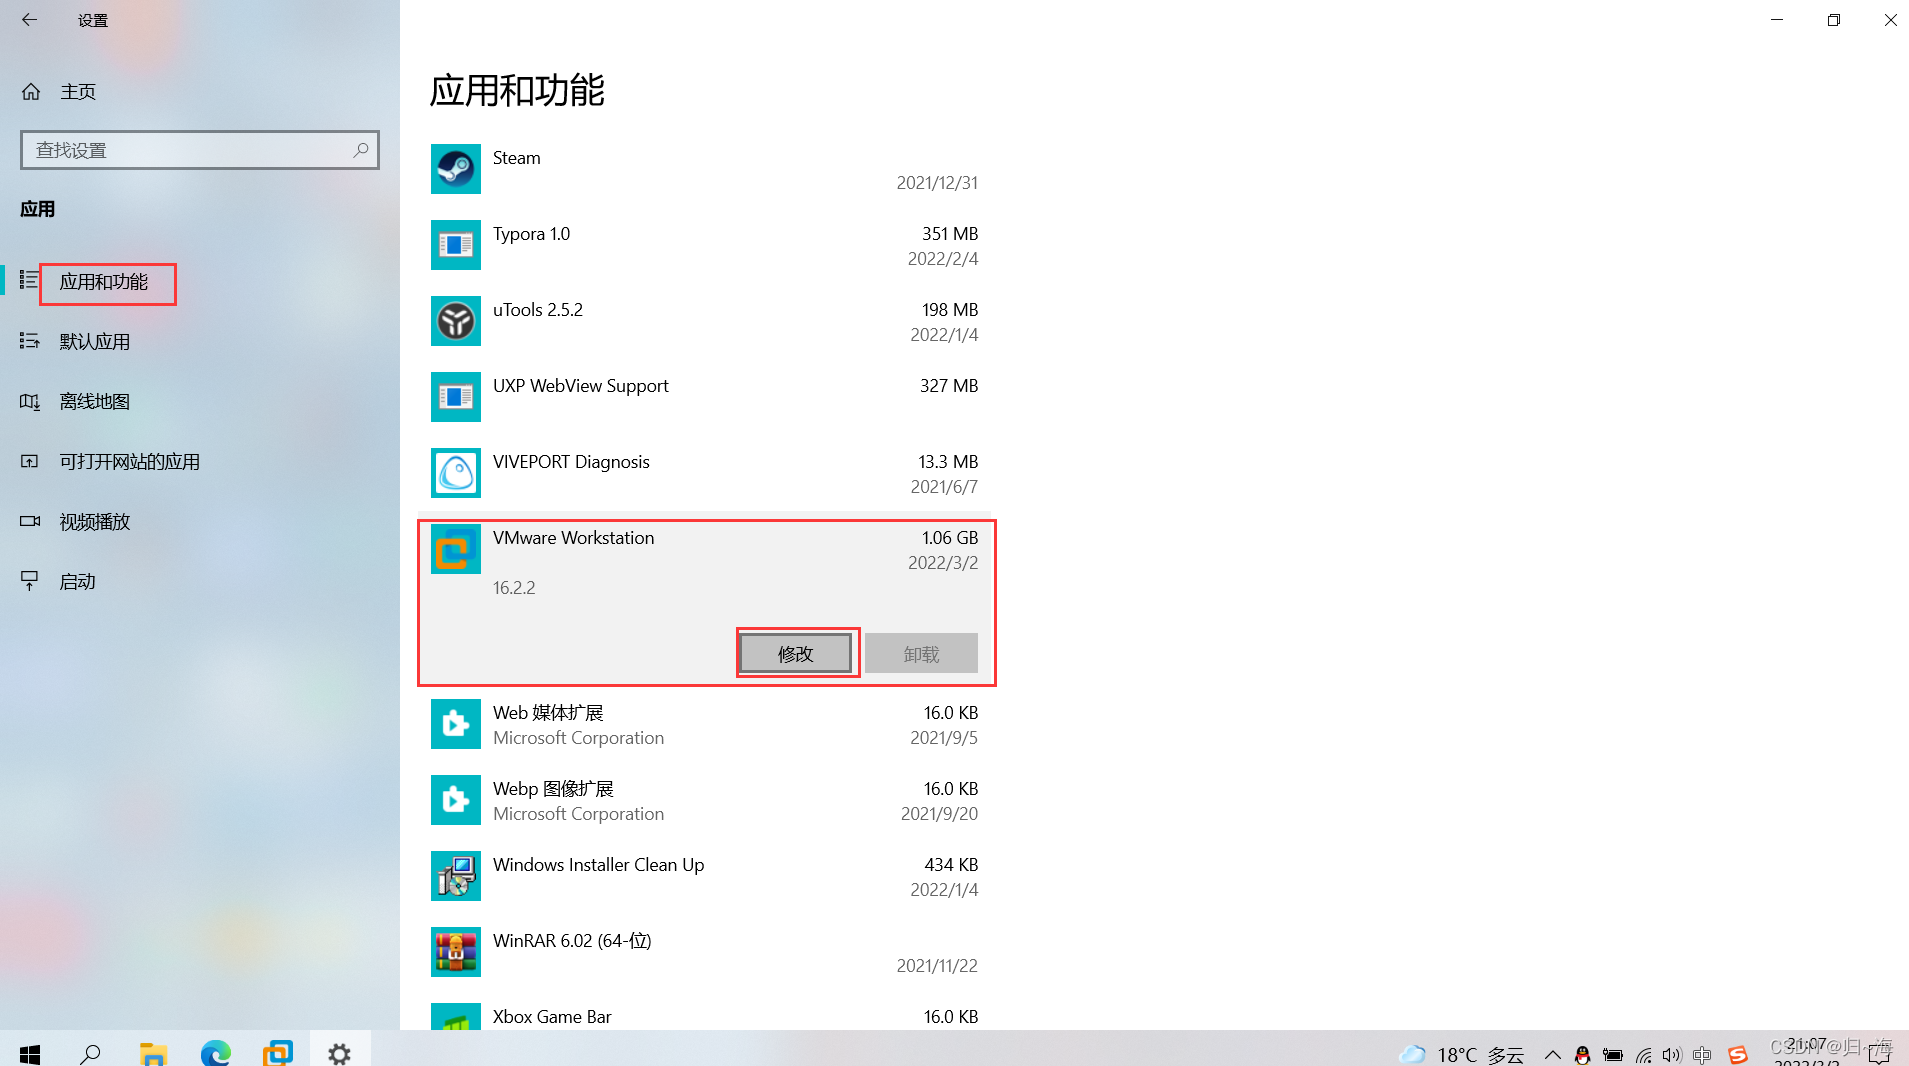This screenshot has height=1066, width=1909.
Task: Click the 修改 button for VMware
Action: [x=796, y=654]
